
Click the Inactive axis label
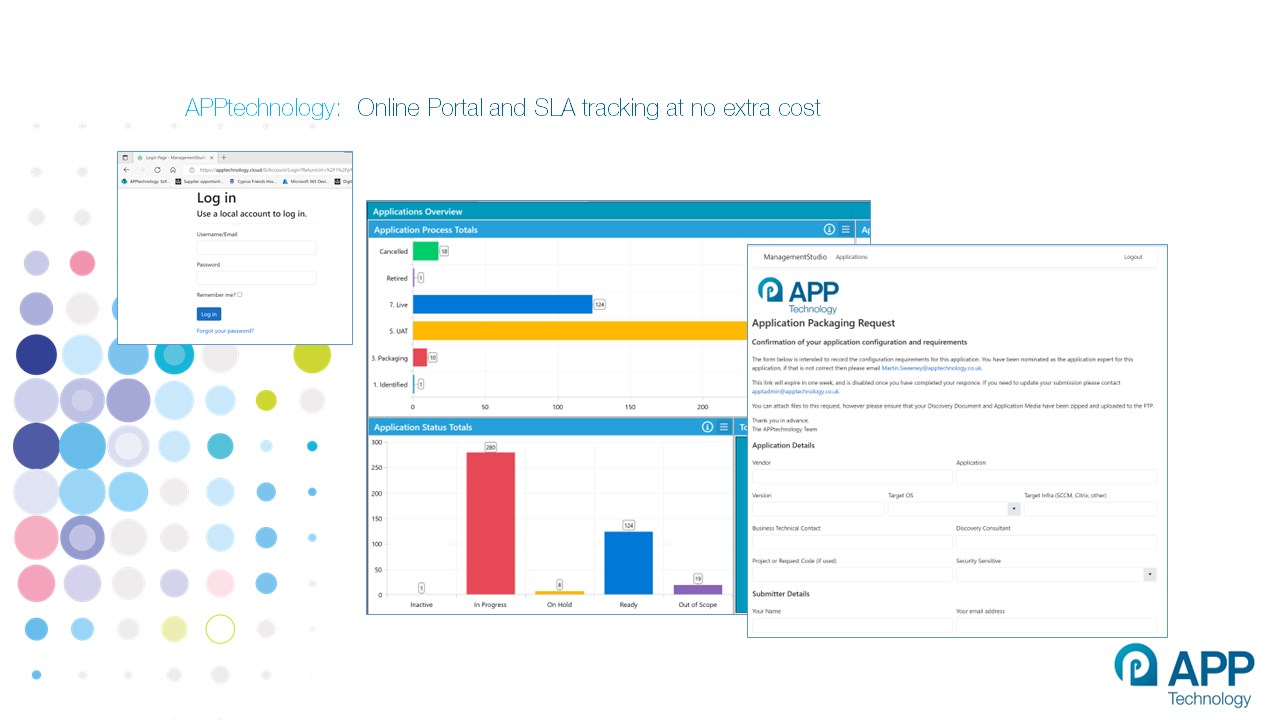click(x=422, y=605)
